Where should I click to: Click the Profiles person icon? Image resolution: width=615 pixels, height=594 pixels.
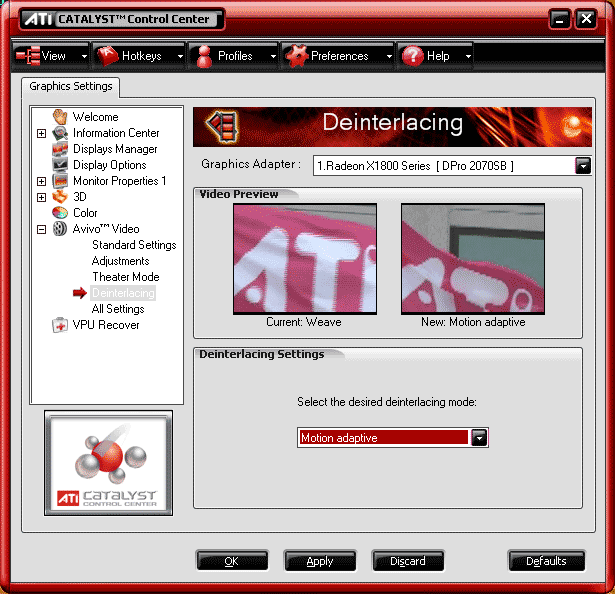pos(204,56)
